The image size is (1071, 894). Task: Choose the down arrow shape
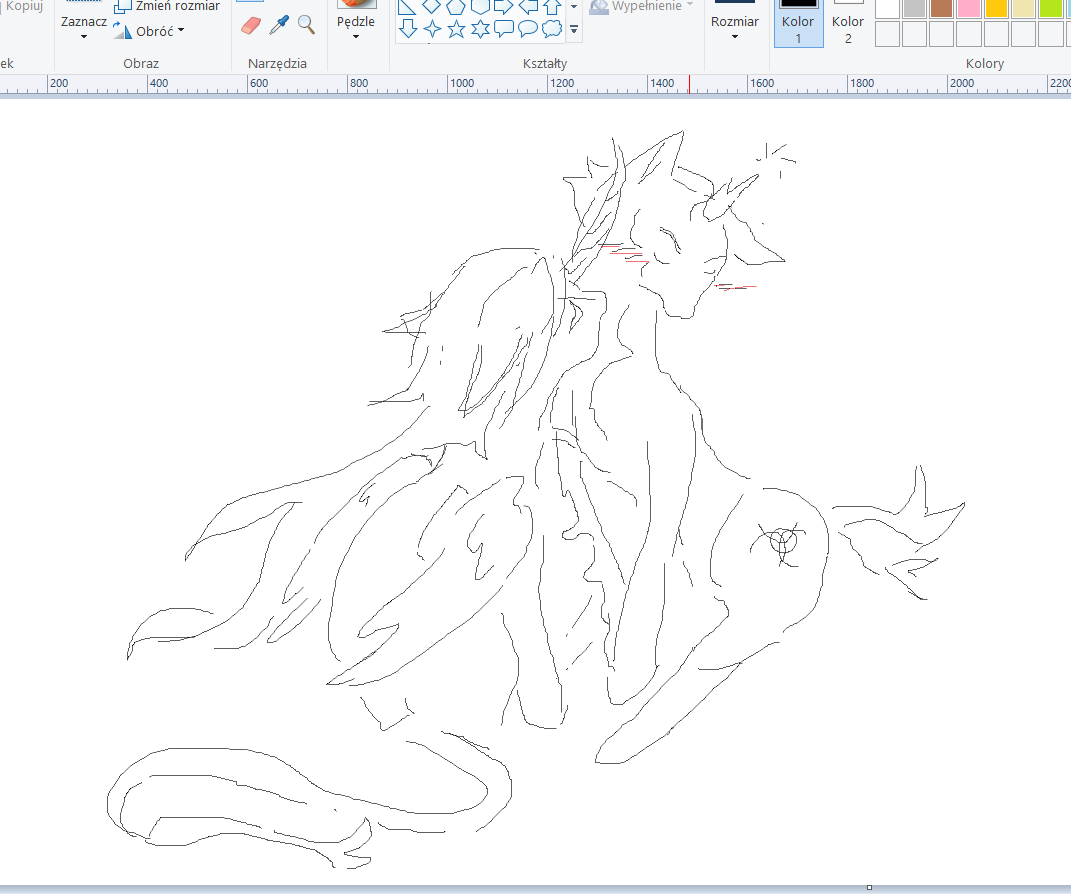[x=408, y=29]
